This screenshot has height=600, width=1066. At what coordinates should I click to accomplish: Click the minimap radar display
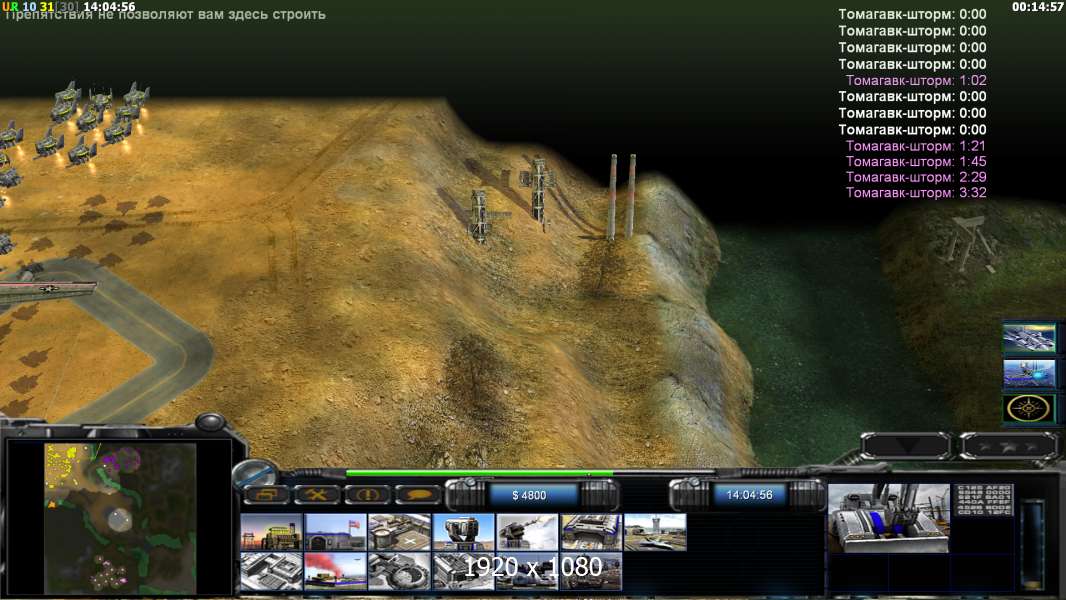click(120, 518)
